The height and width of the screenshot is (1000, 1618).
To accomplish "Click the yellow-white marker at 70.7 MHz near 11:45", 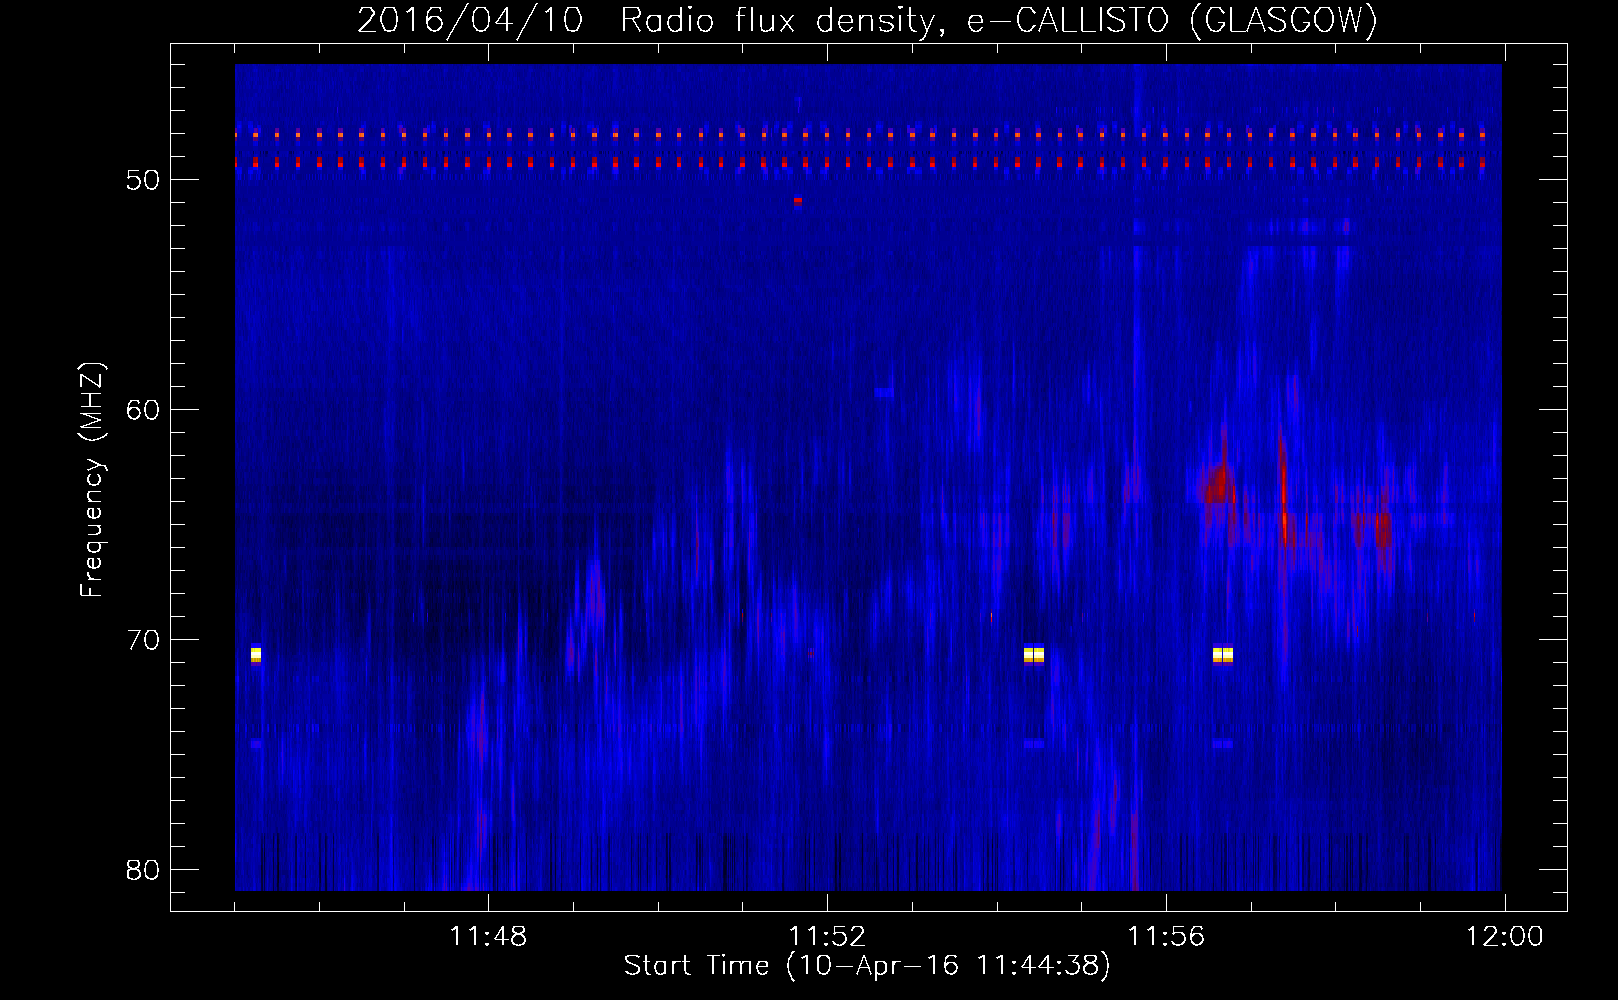I will coord(256,655).
